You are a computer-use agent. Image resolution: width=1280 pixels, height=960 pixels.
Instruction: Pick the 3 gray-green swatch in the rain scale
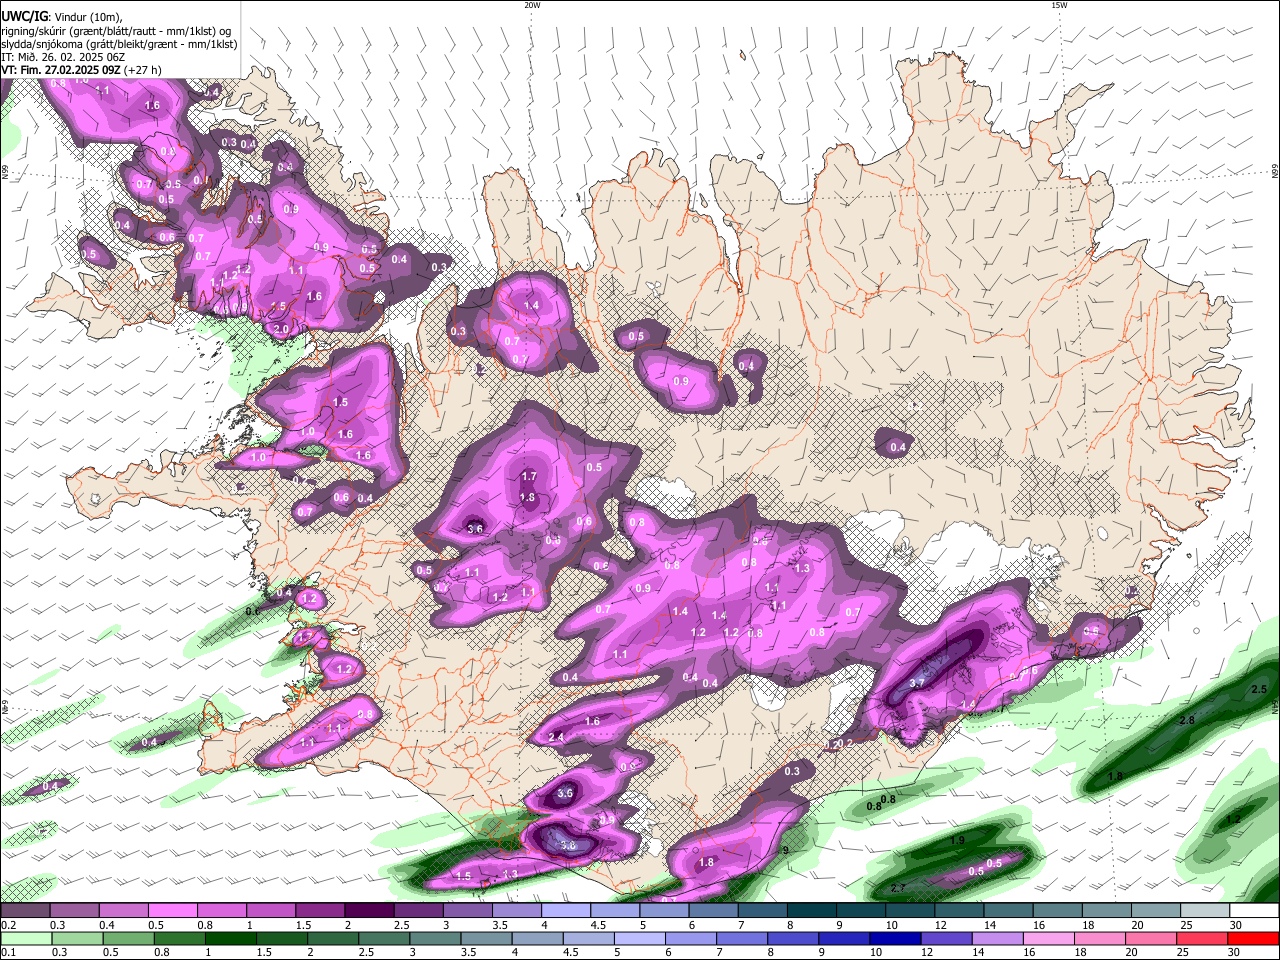tap(434, 939)
